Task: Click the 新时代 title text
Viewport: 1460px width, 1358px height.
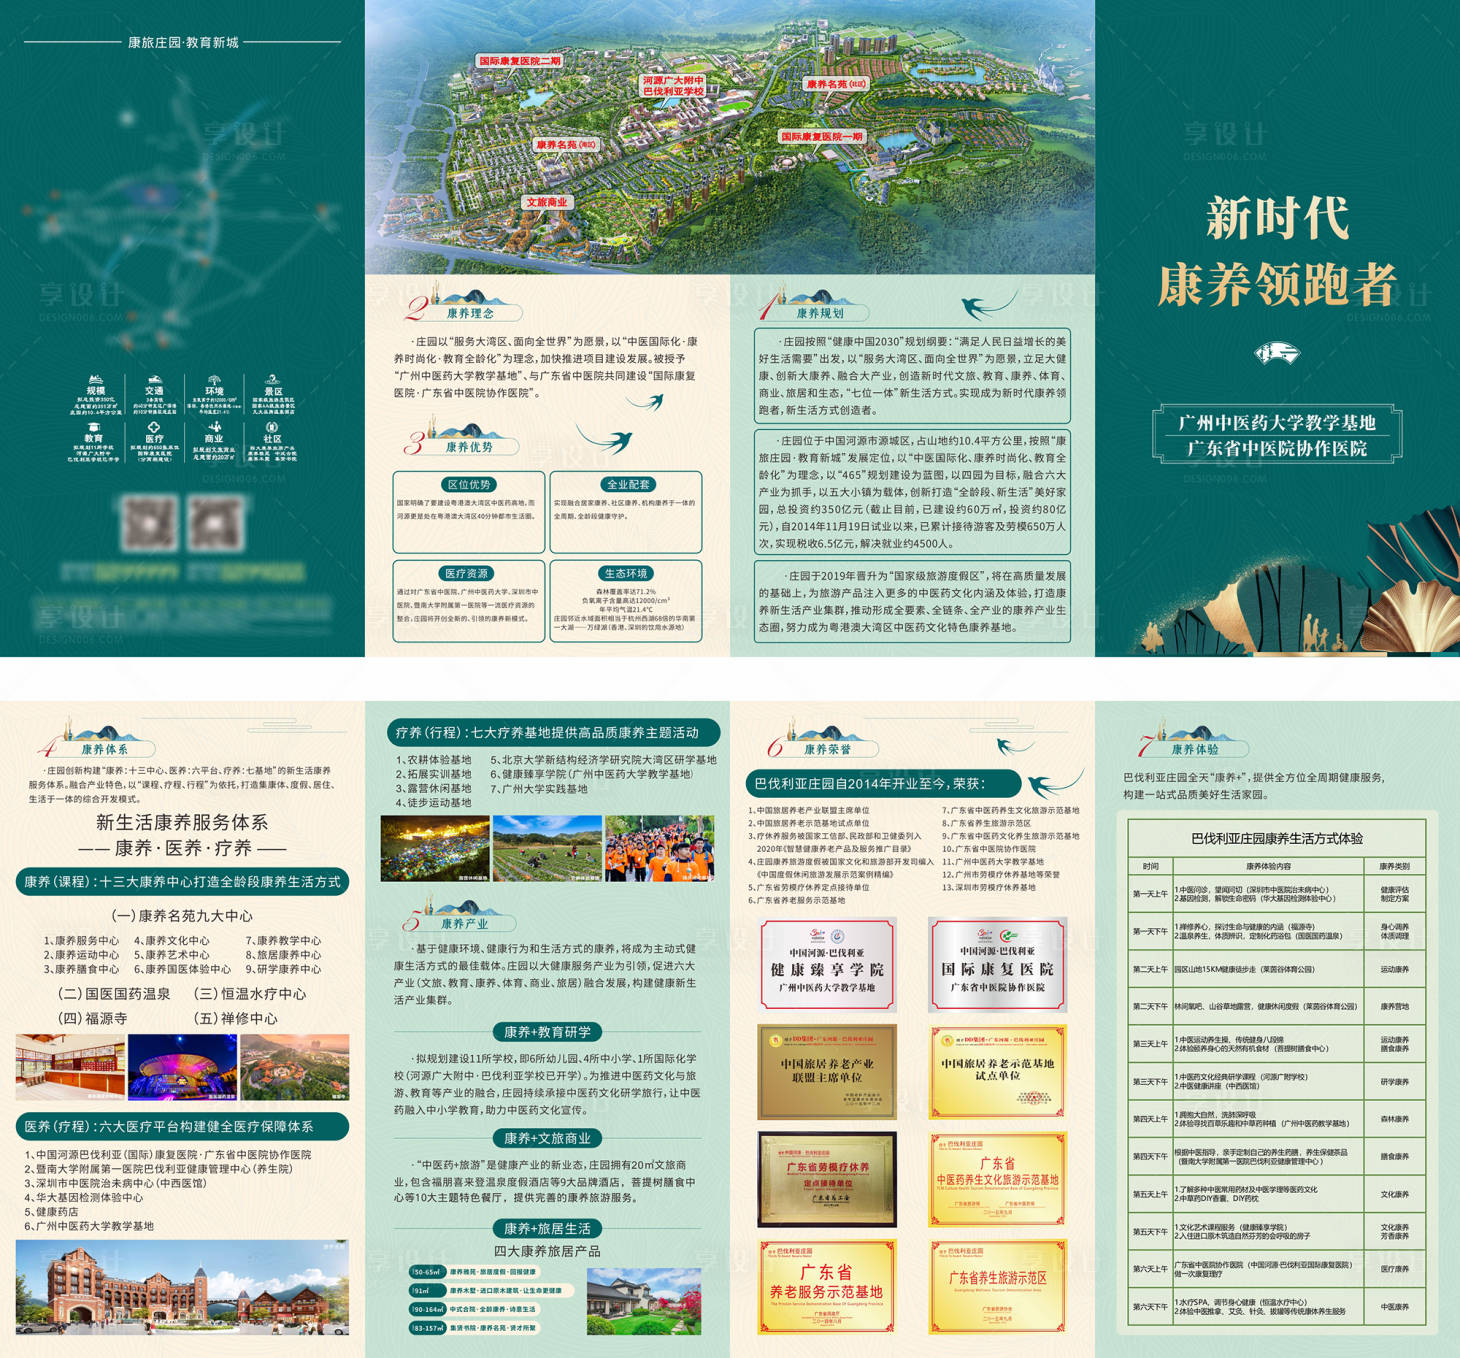Action: pos(1277,218)
